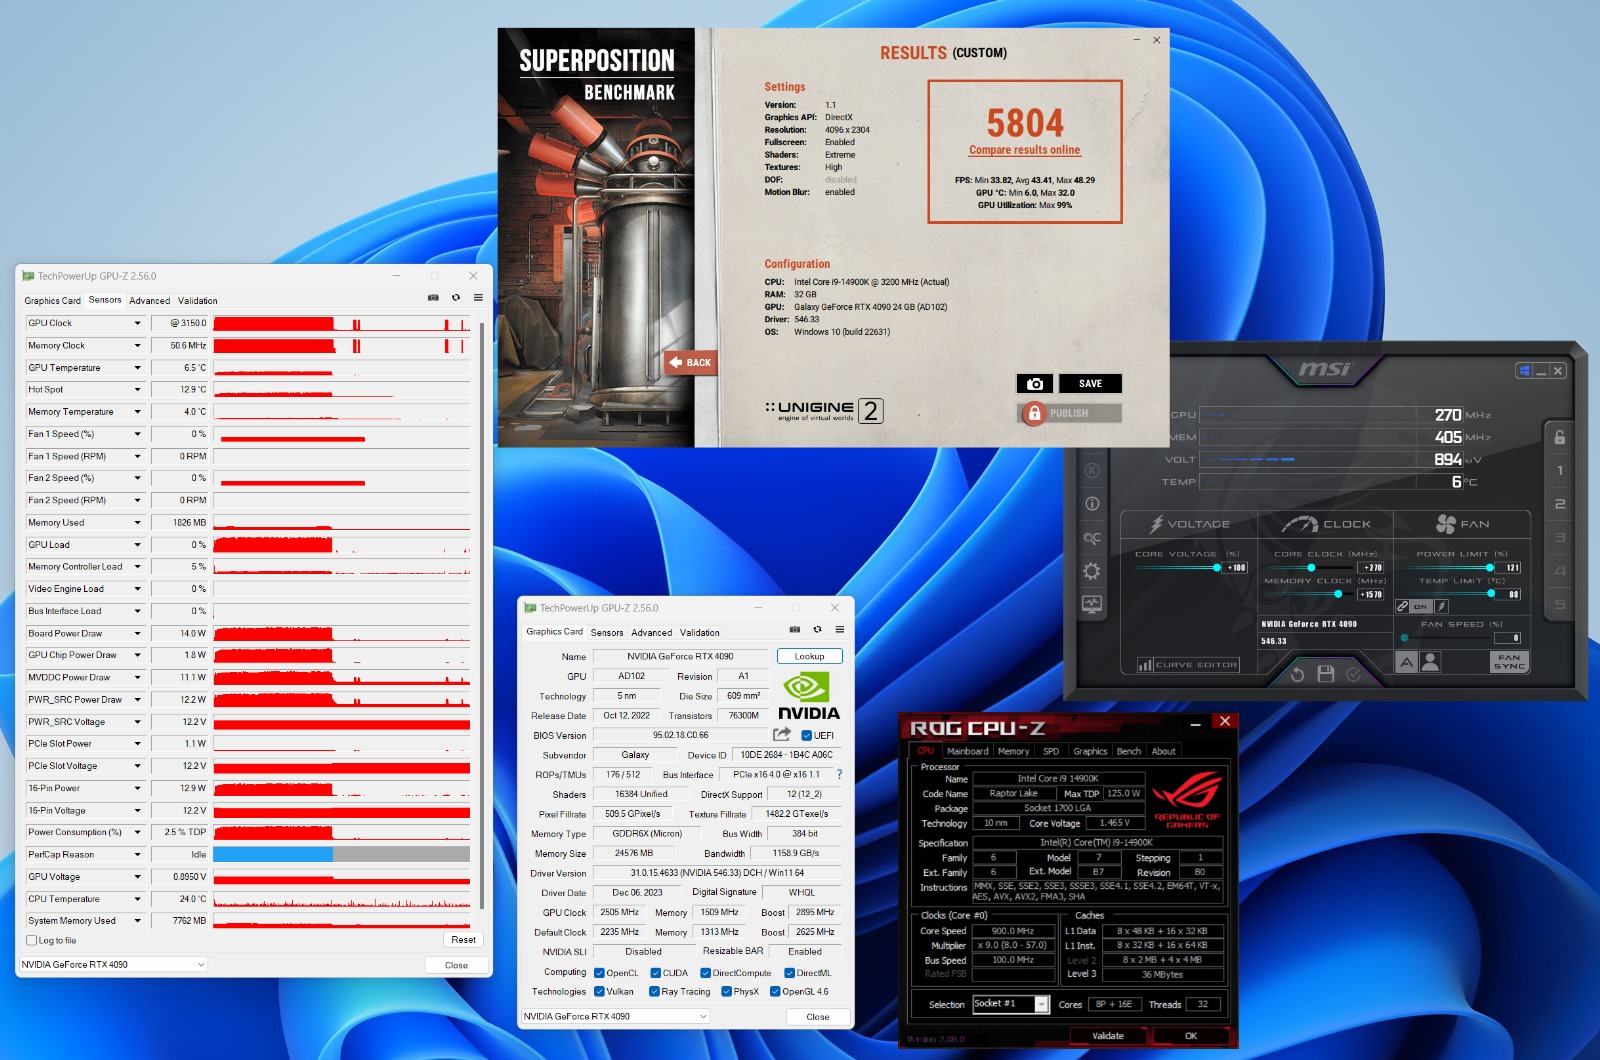Toggle the Vulkan checkbox

599,992
